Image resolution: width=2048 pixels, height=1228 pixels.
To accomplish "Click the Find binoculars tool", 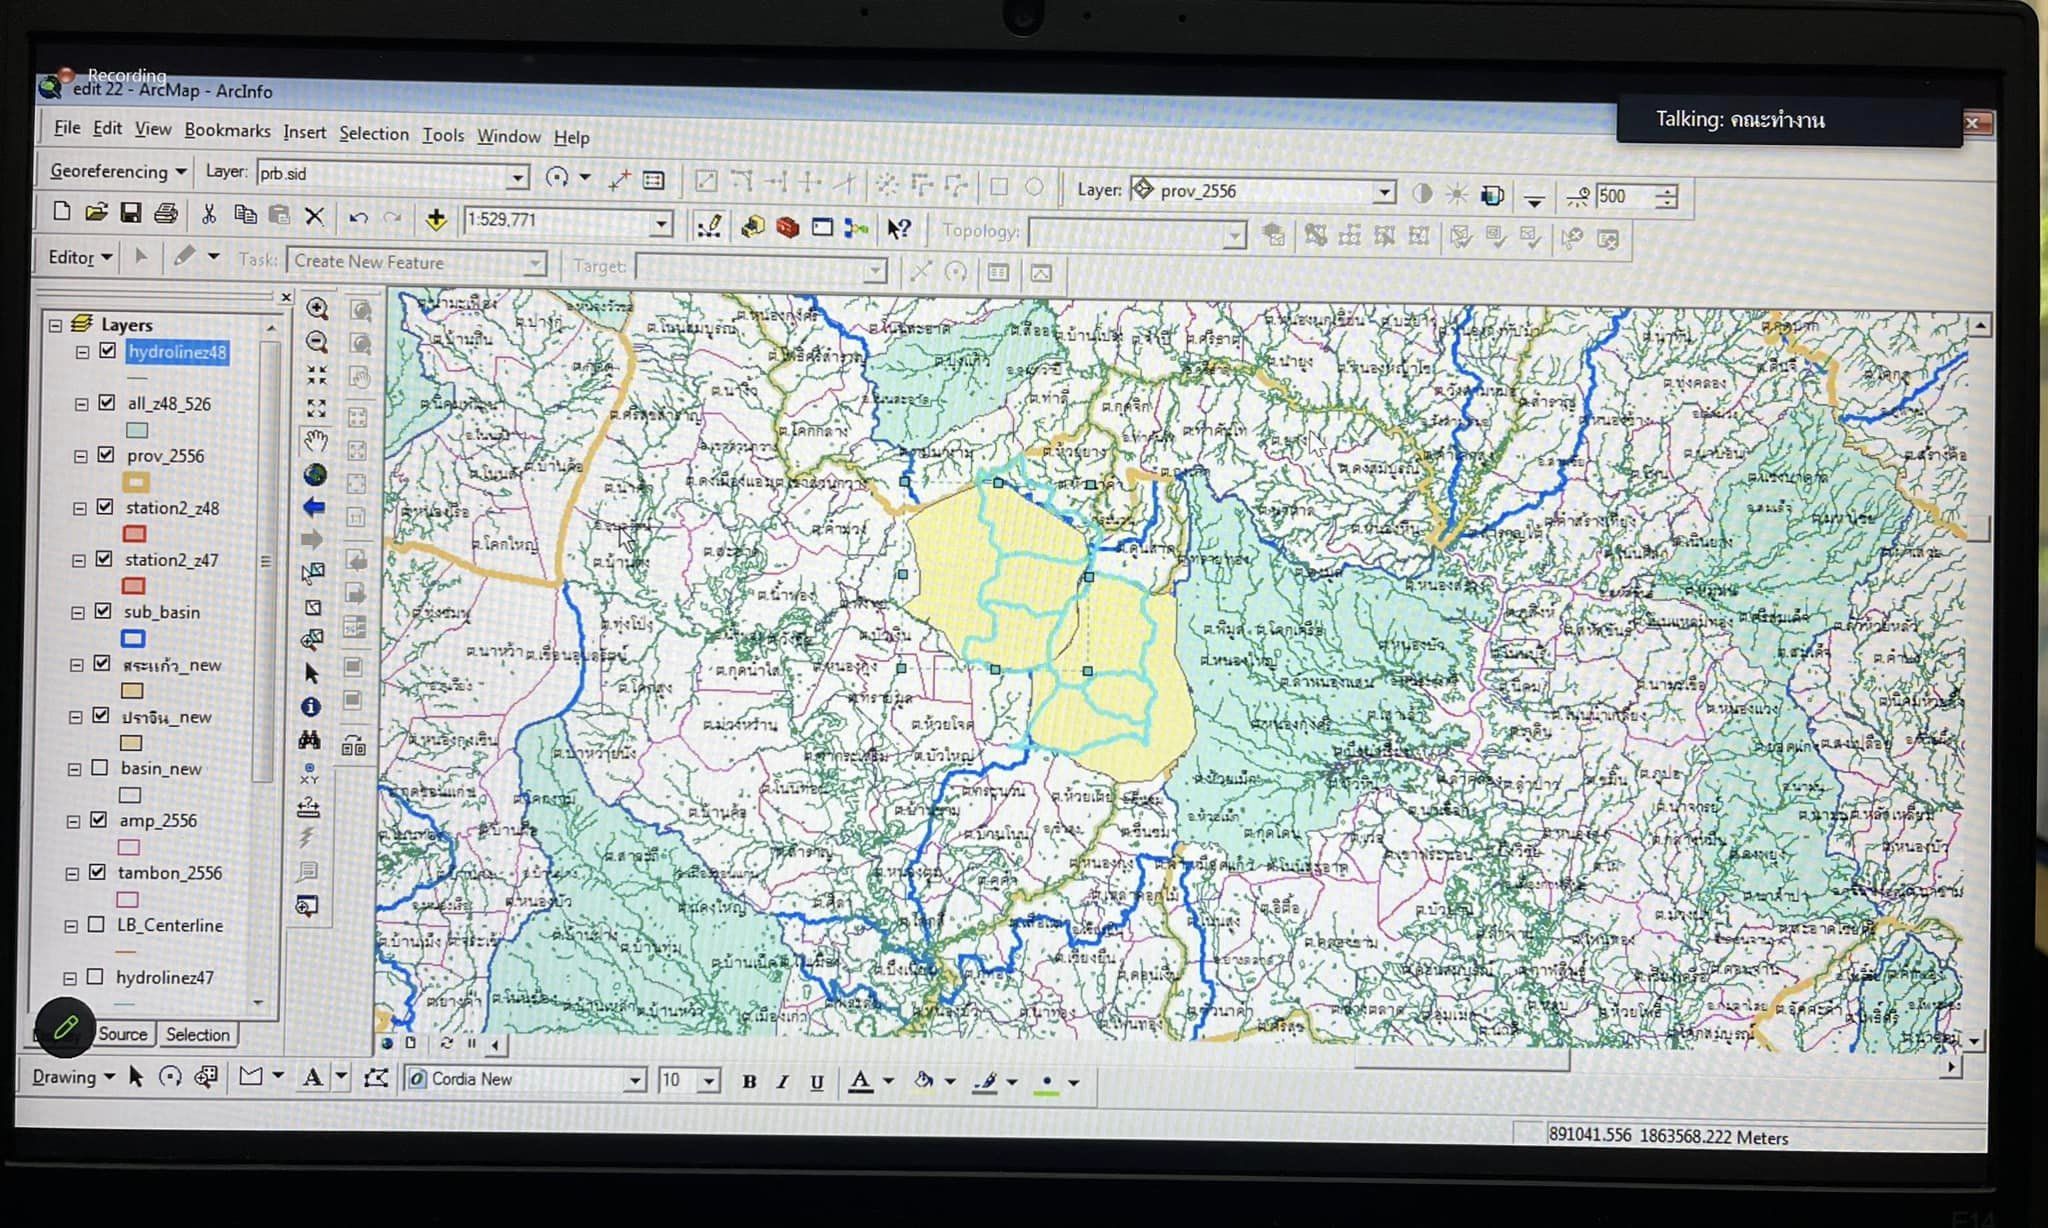I will 310,740.
